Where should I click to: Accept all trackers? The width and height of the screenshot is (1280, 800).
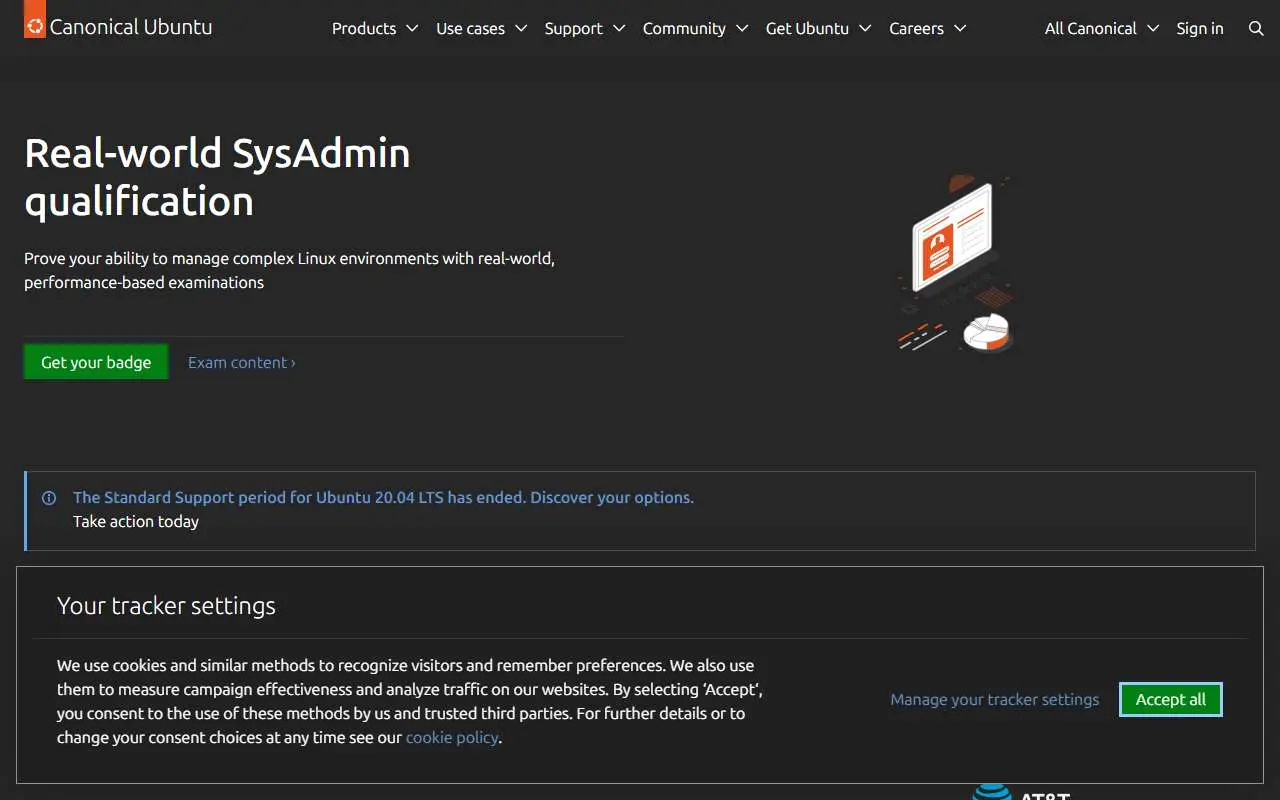[1171, 699]
